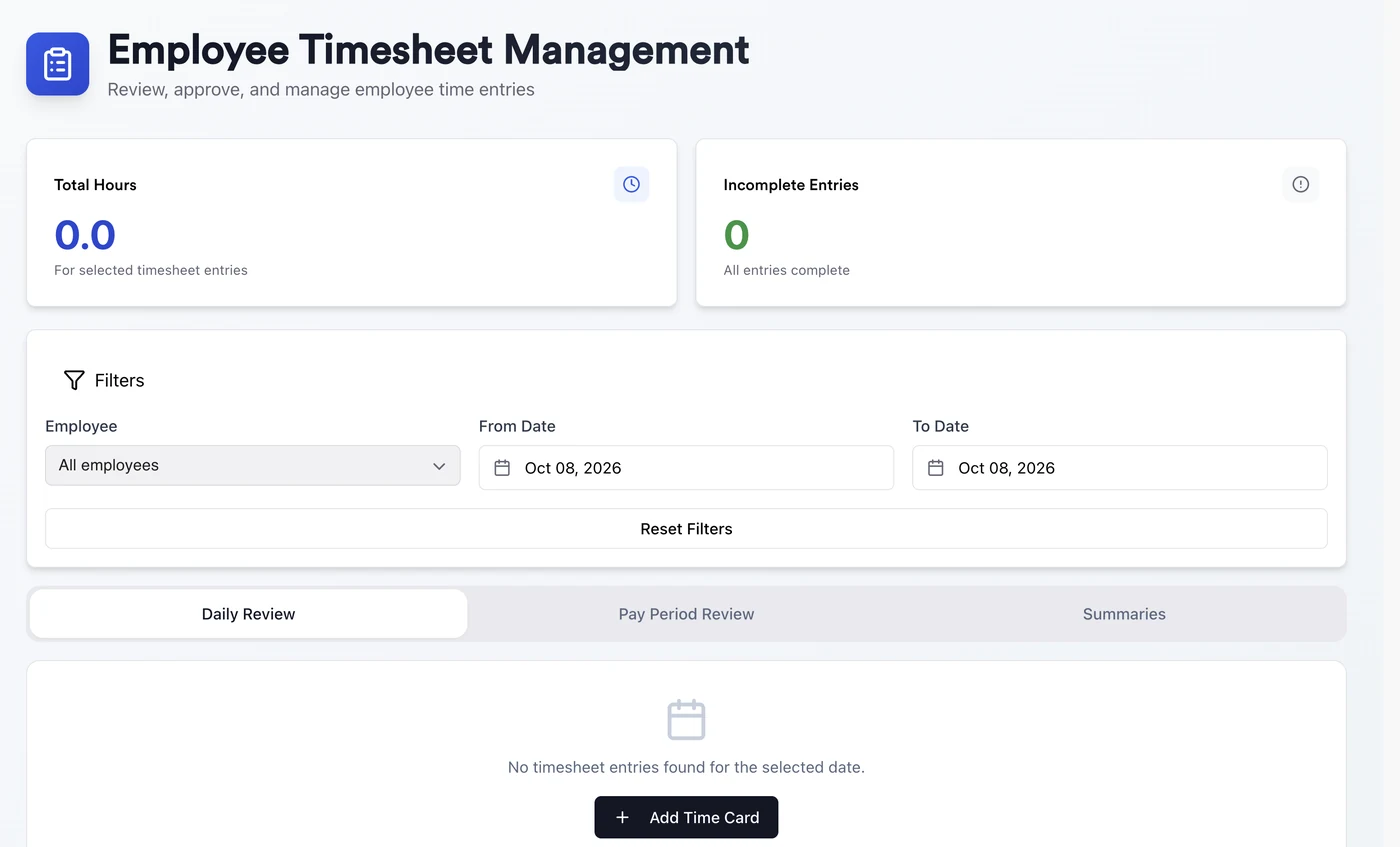
Task: Click the 0.0 total hours value
Action: coord(85,235)
